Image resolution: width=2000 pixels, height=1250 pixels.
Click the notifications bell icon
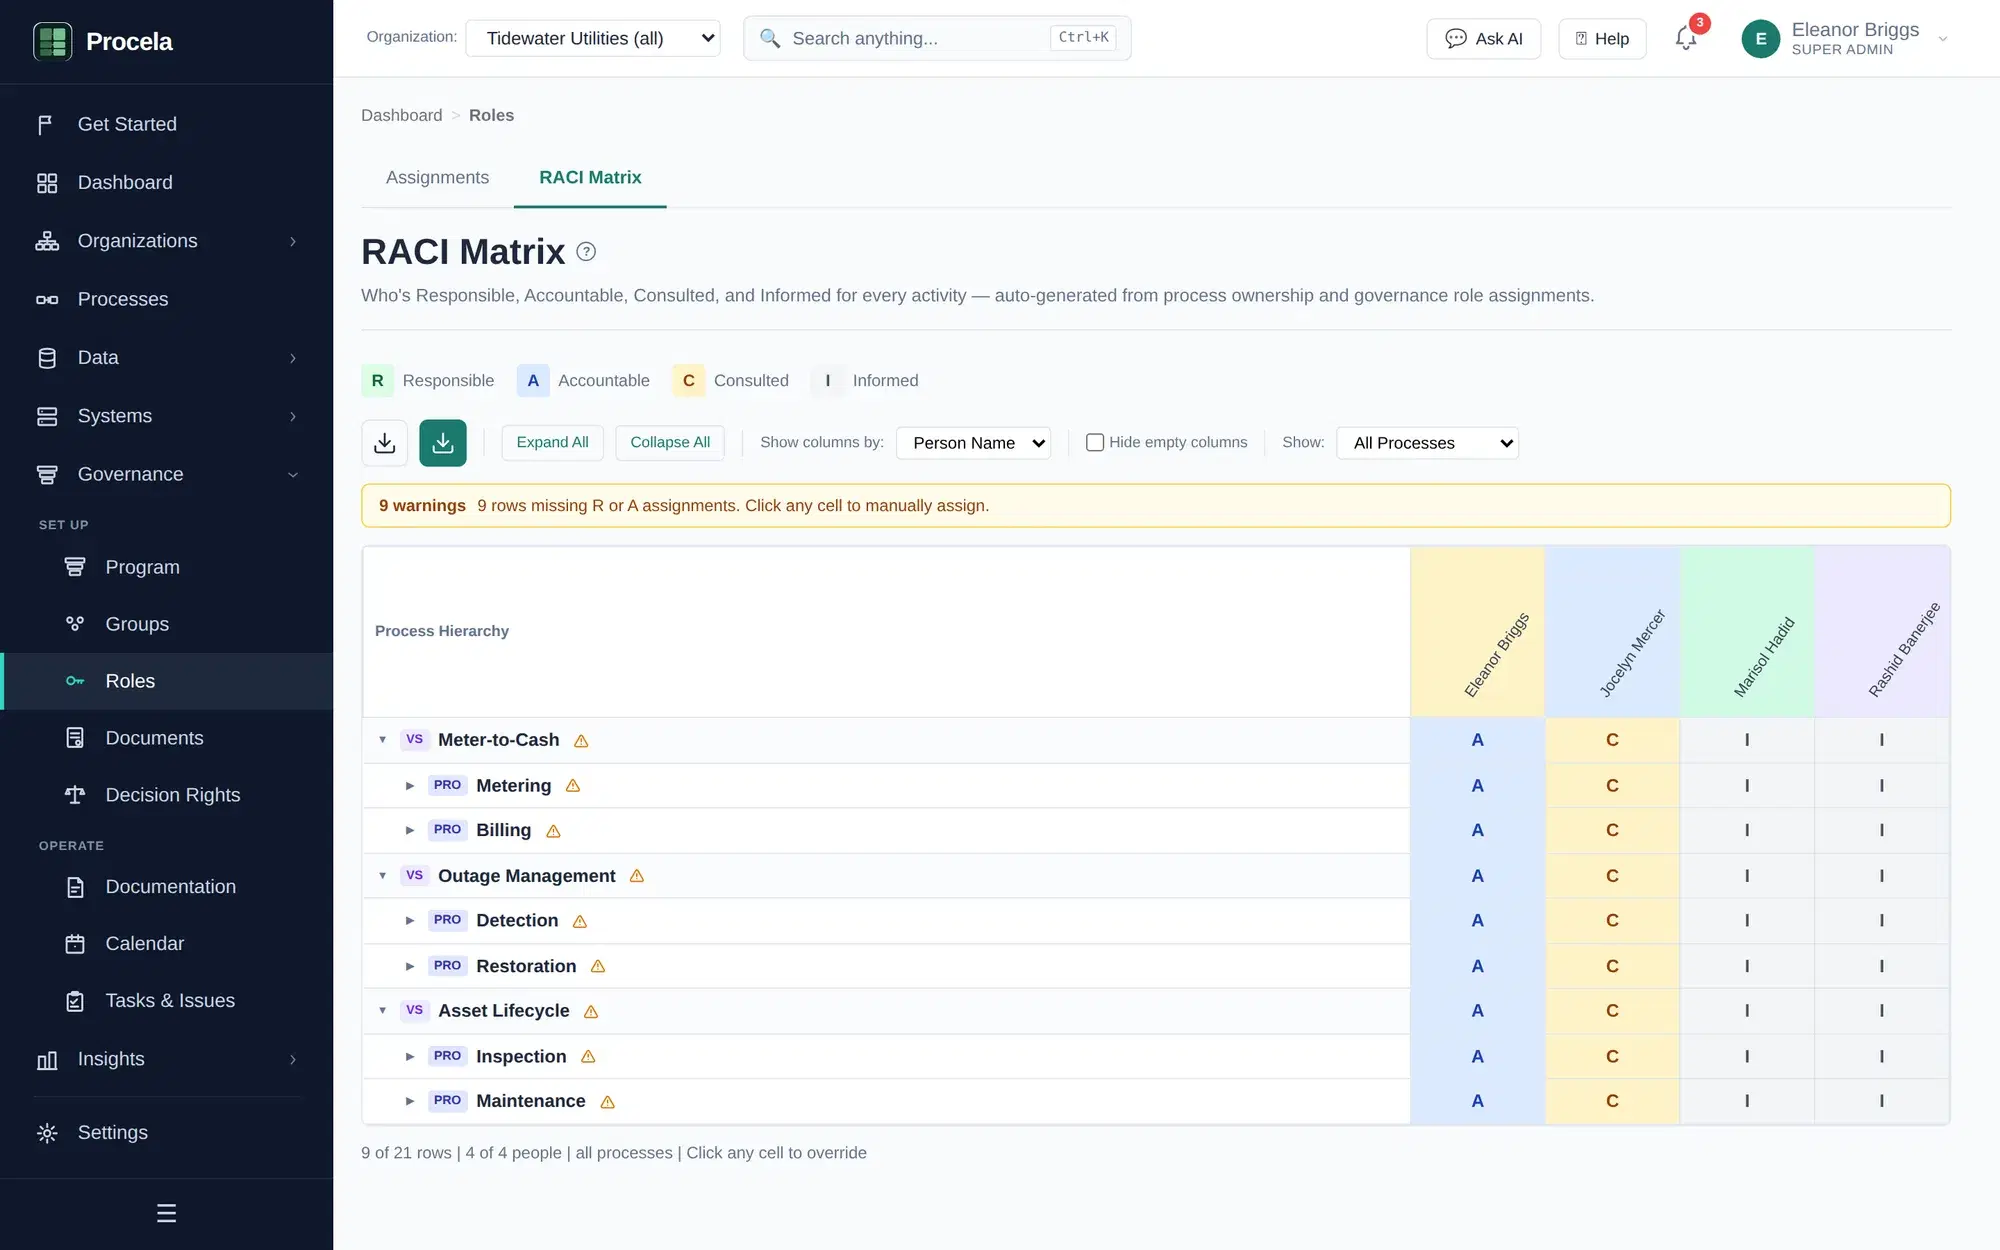pyautogui.click(x=1686, y=38)
